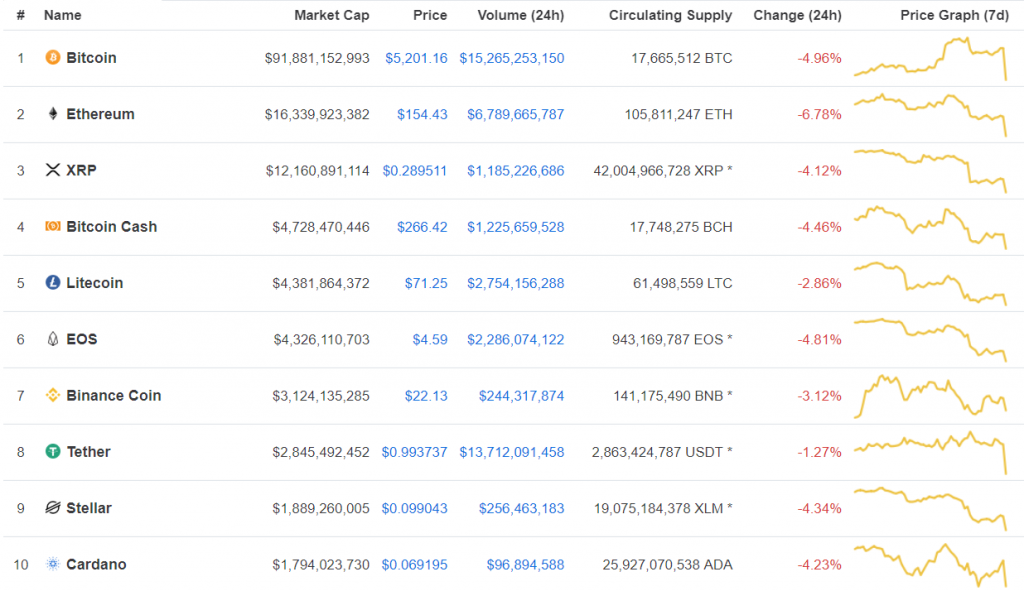The image size is (1024, 591).
Task: Click Bitcoin volume $15,265,253,150
Action: [512, 58]
